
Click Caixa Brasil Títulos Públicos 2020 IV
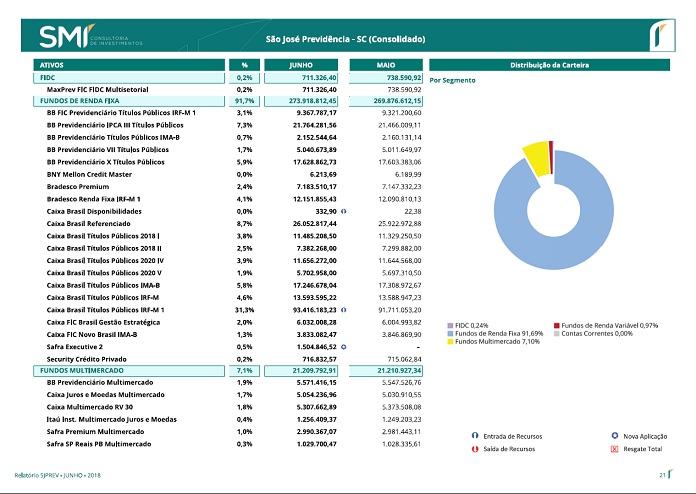[105, 261]
